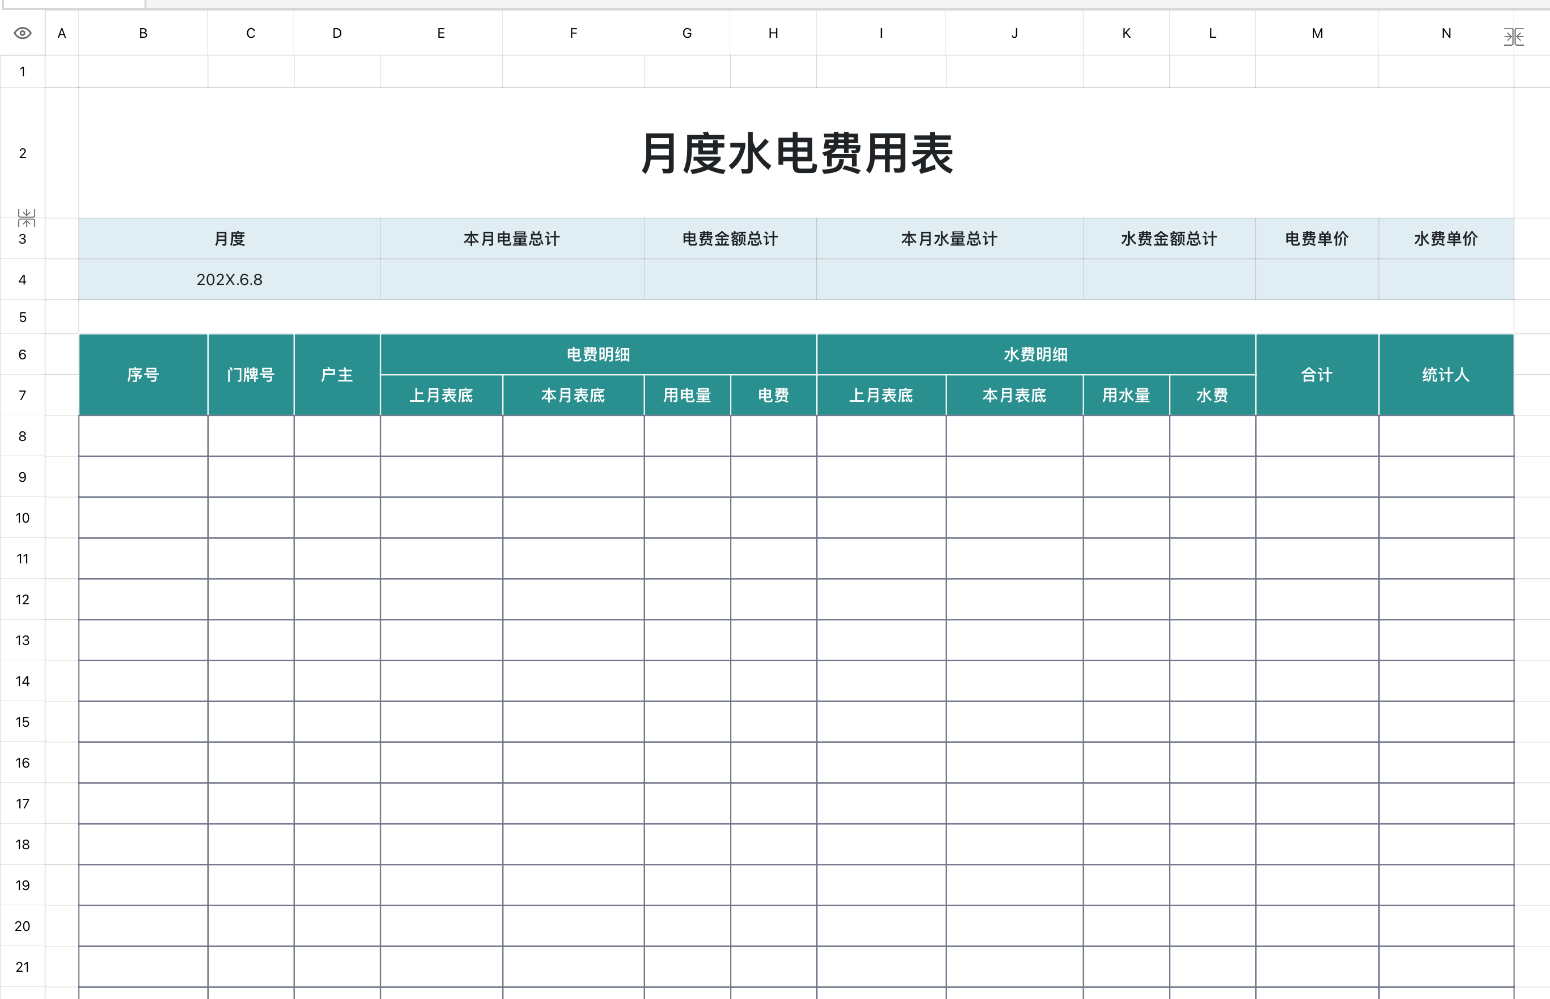
Task: Select the 统计人 header cell
Action: point(1446,375)
